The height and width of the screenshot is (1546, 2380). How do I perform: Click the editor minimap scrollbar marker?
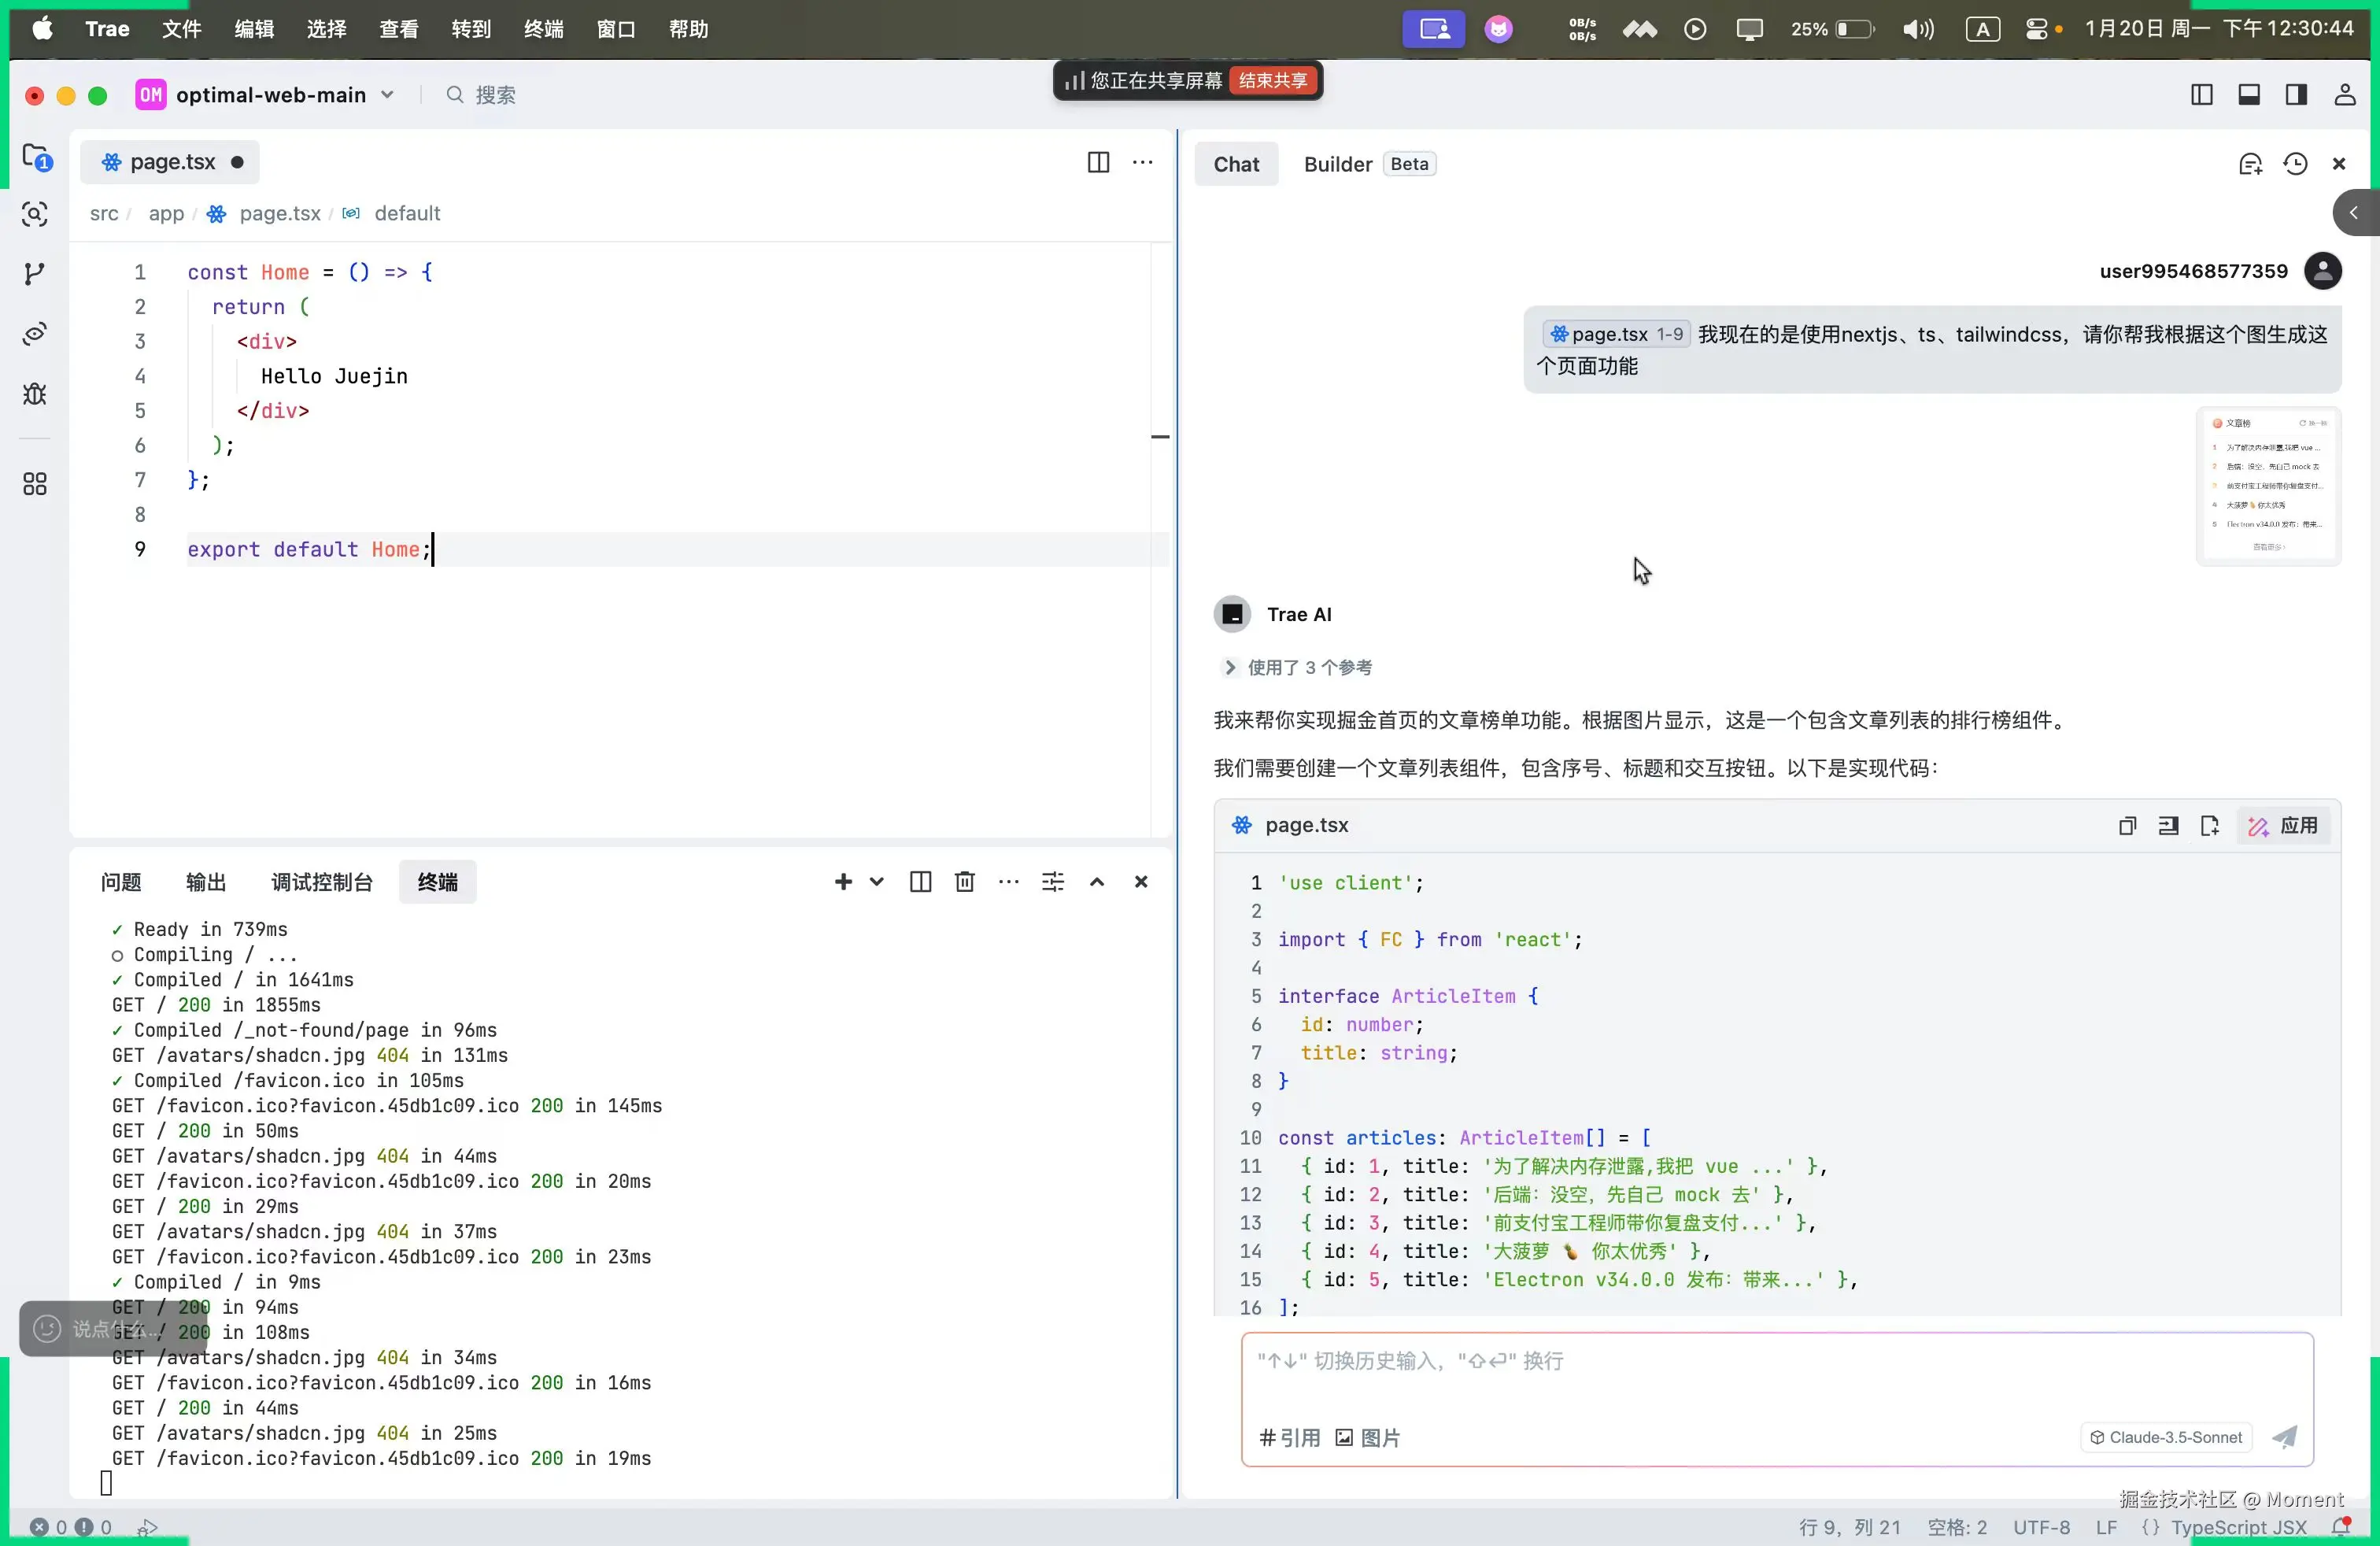(1160, 437)
